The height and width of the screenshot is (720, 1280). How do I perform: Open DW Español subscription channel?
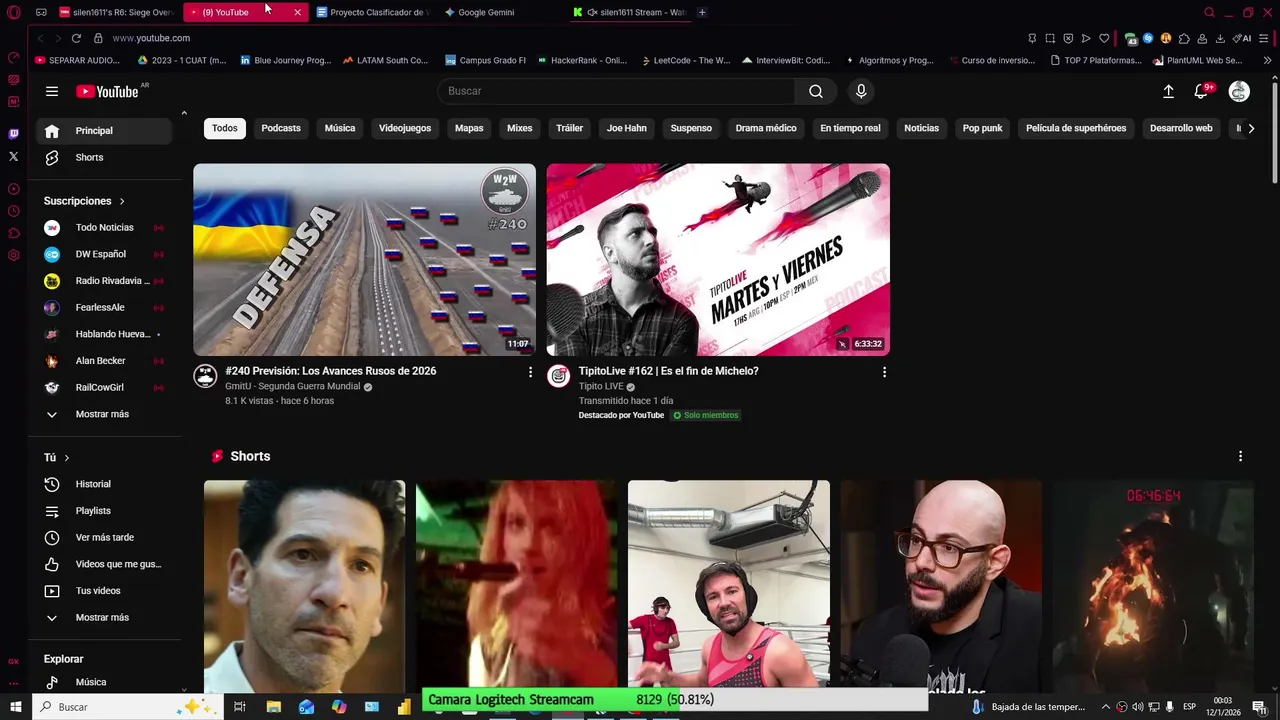pyautogui.click(x=104, y=254)
